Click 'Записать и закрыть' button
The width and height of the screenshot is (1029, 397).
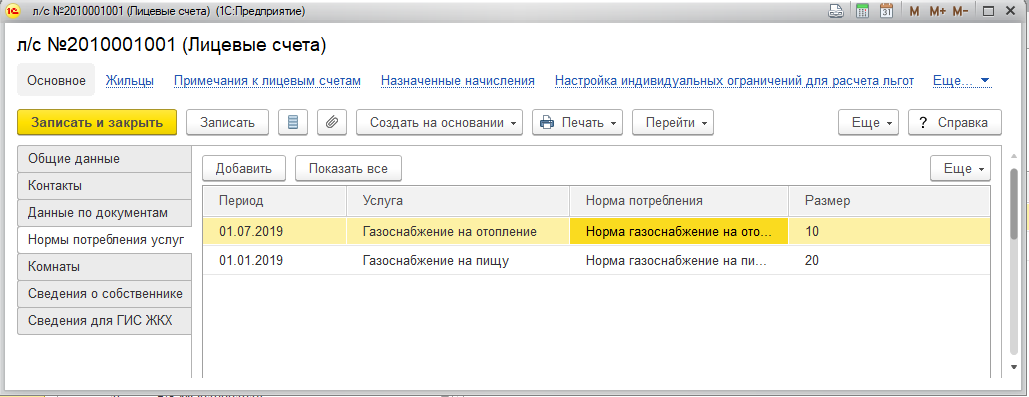point(97,122)
